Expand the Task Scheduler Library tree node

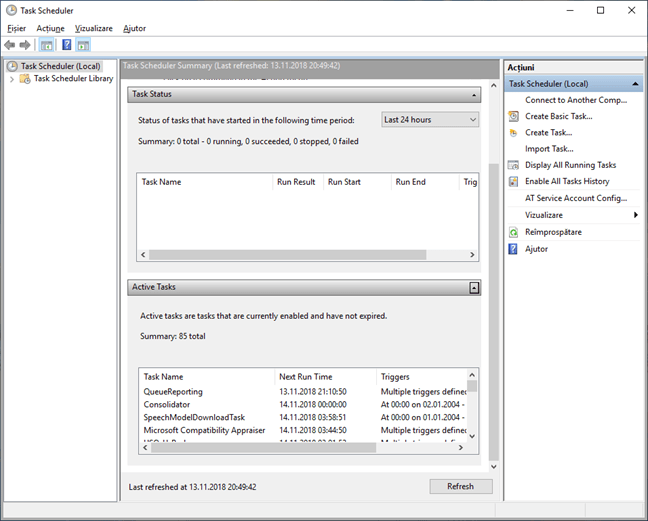click(12, 79)
